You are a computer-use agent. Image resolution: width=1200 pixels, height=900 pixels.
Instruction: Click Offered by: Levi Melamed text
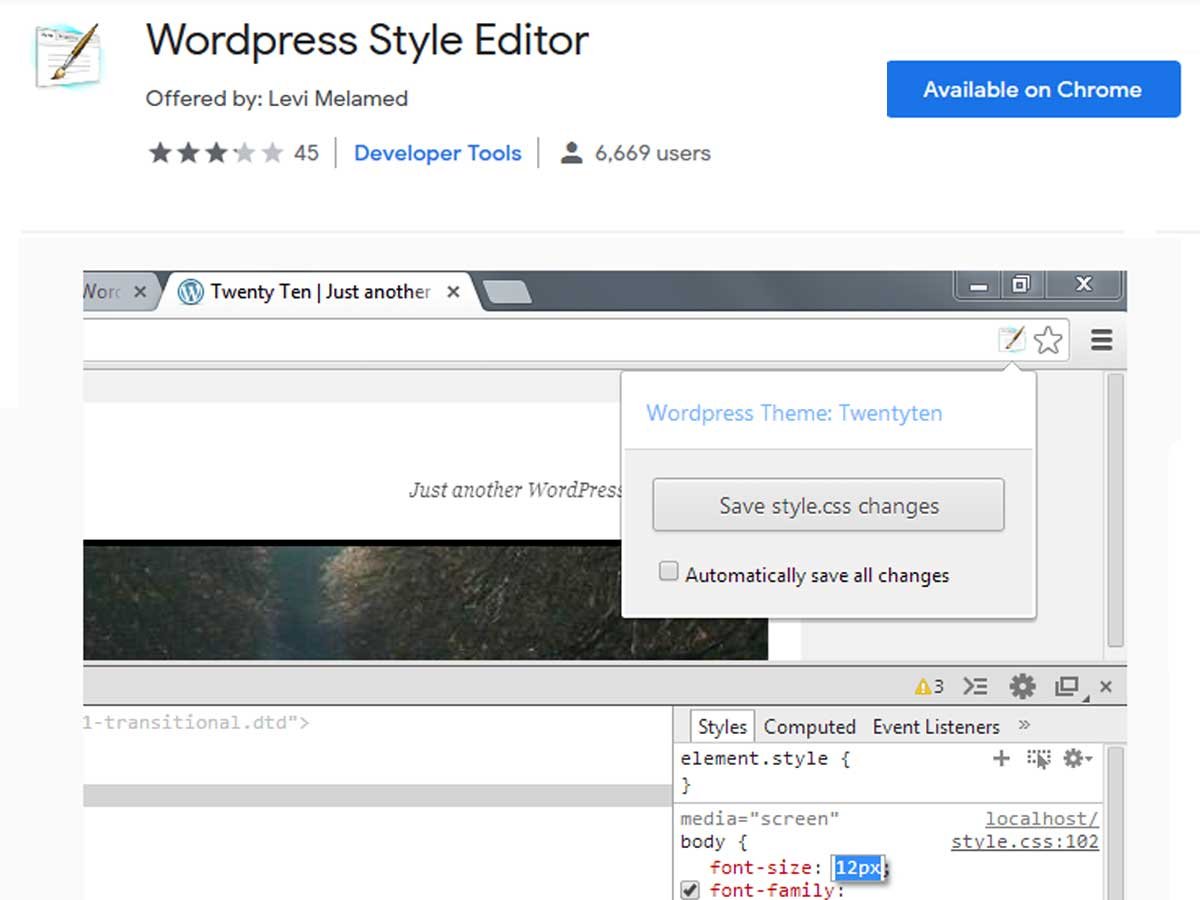click(277, 99)
